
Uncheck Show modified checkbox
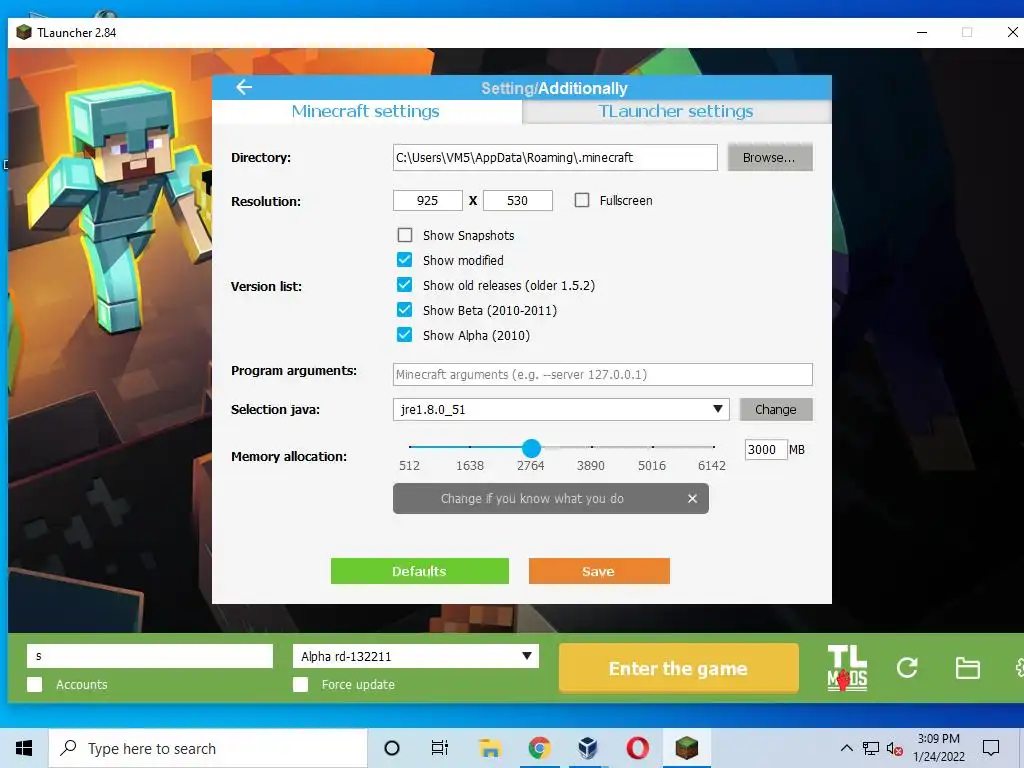tap(405, 260)
